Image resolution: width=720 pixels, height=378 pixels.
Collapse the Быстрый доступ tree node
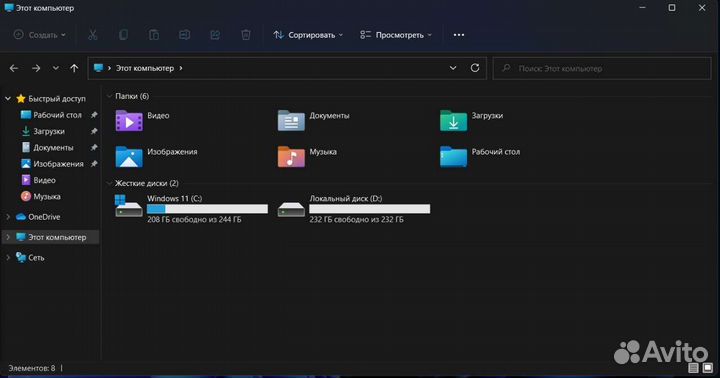pos(8,99)
